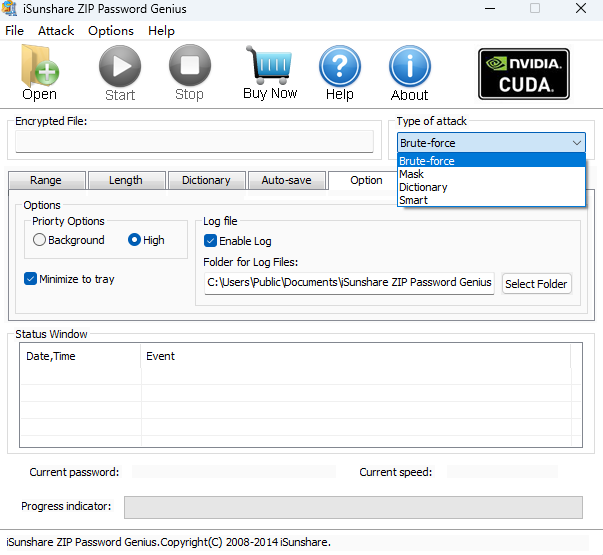603x555 pixels.
Task: Click the Folder for Log Files path field
Action: pos(349,284)
